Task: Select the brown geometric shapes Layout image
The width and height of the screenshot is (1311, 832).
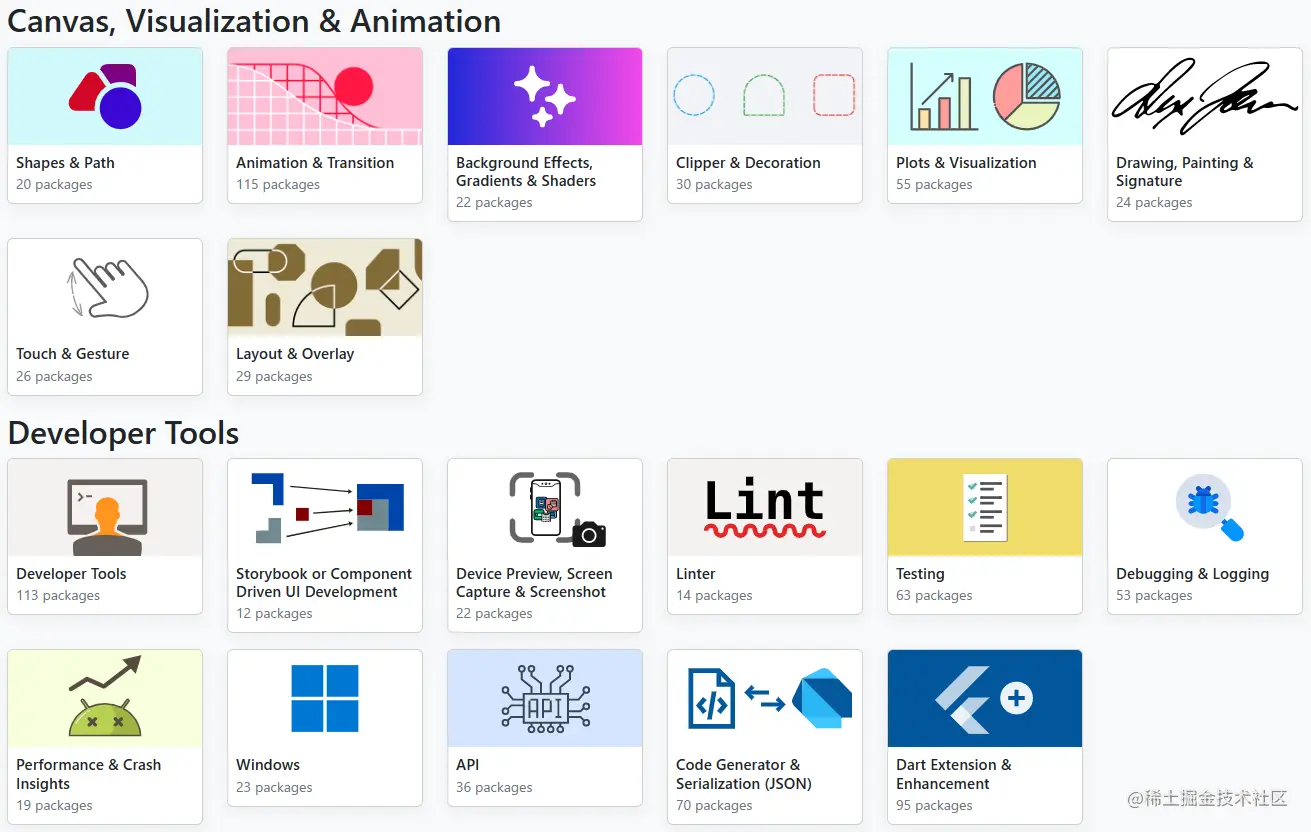Action: (325, 287)
